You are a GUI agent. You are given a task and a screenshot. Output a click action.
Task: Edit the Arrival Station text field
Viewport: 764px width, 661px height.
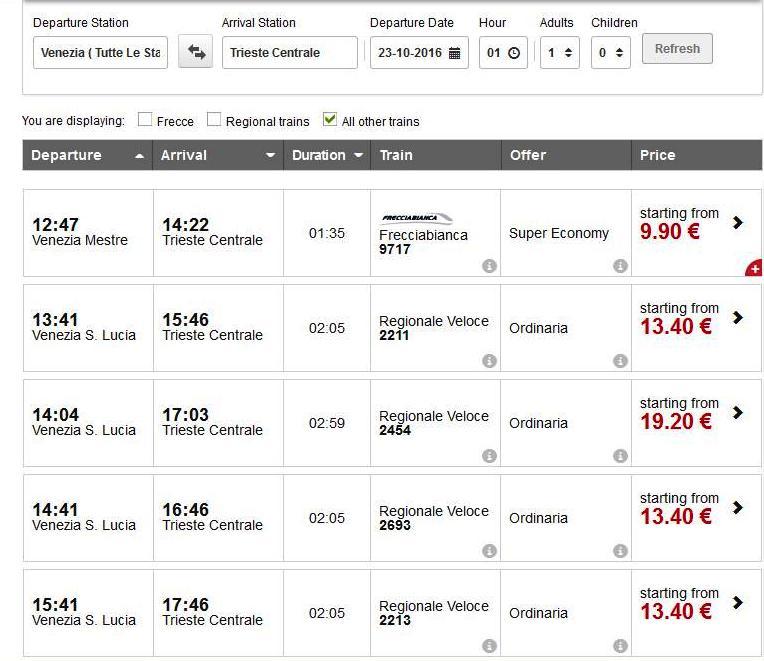289,53
